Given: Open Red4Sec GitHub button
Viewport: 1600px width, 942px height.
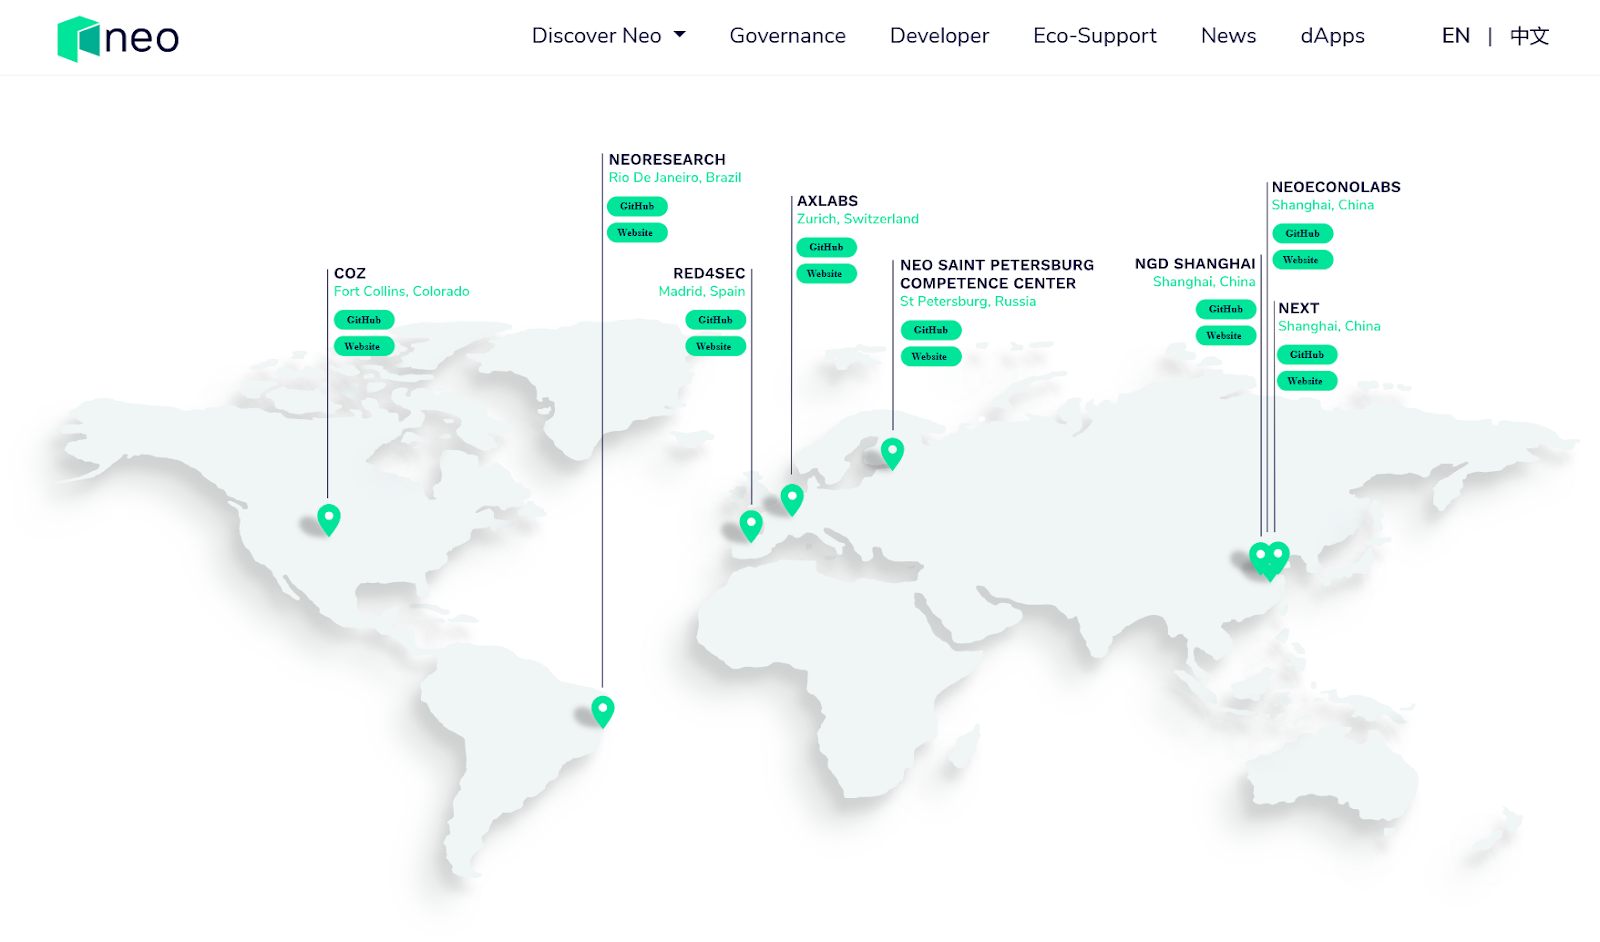Looking at the screenshot, I should point(715,320).
